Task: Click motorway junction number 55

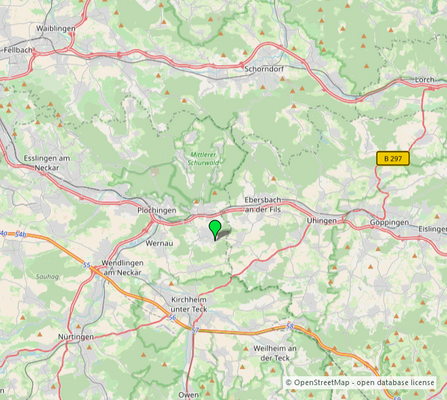Action: (x=87, y=265)
